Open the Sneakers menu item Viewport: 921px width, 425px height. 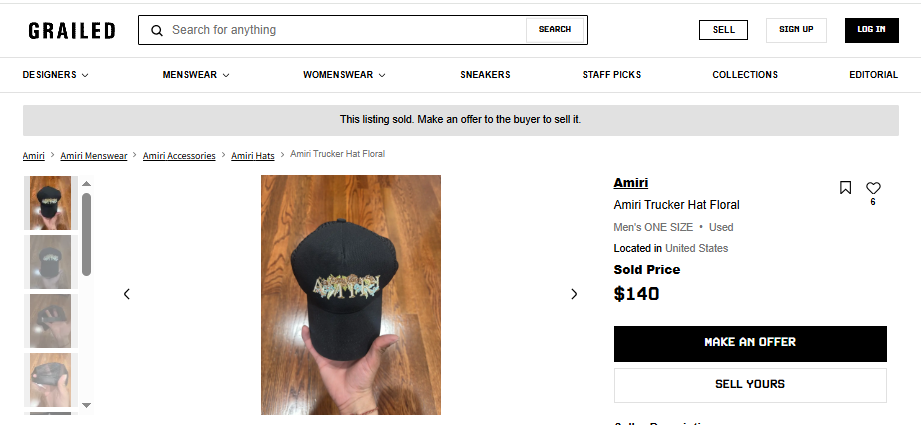485,75
